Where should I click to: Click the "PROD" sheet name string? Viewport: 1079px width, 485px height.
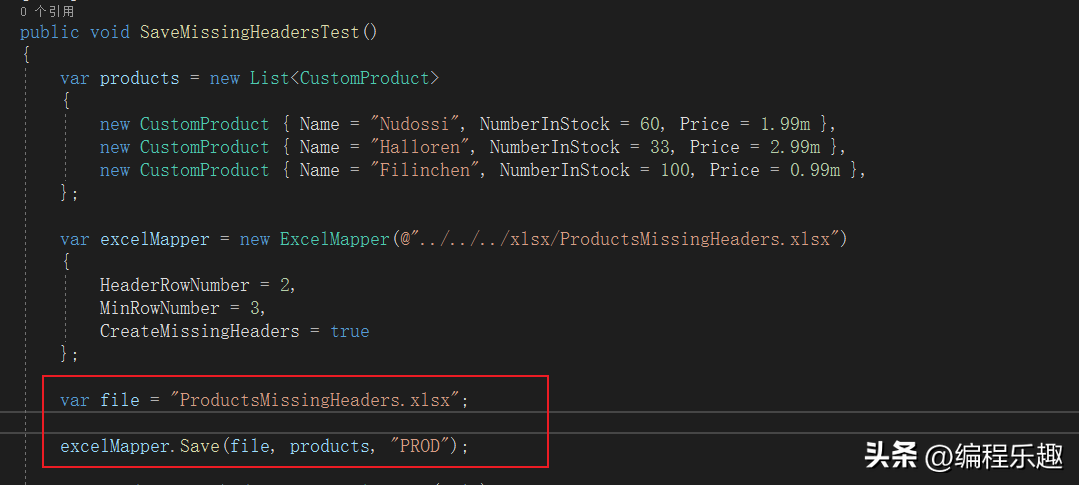(419, 446)
